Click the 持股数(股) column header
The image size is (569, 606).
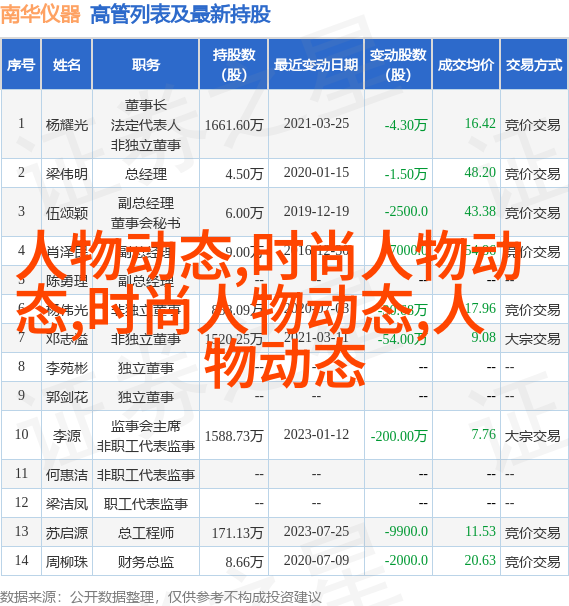coord(234,65)
